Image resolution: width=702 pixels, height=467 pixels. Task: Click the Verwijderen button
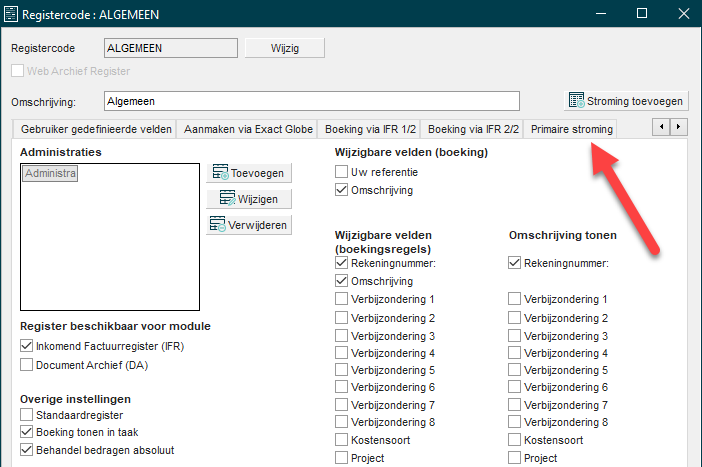[x=249, y=225]
